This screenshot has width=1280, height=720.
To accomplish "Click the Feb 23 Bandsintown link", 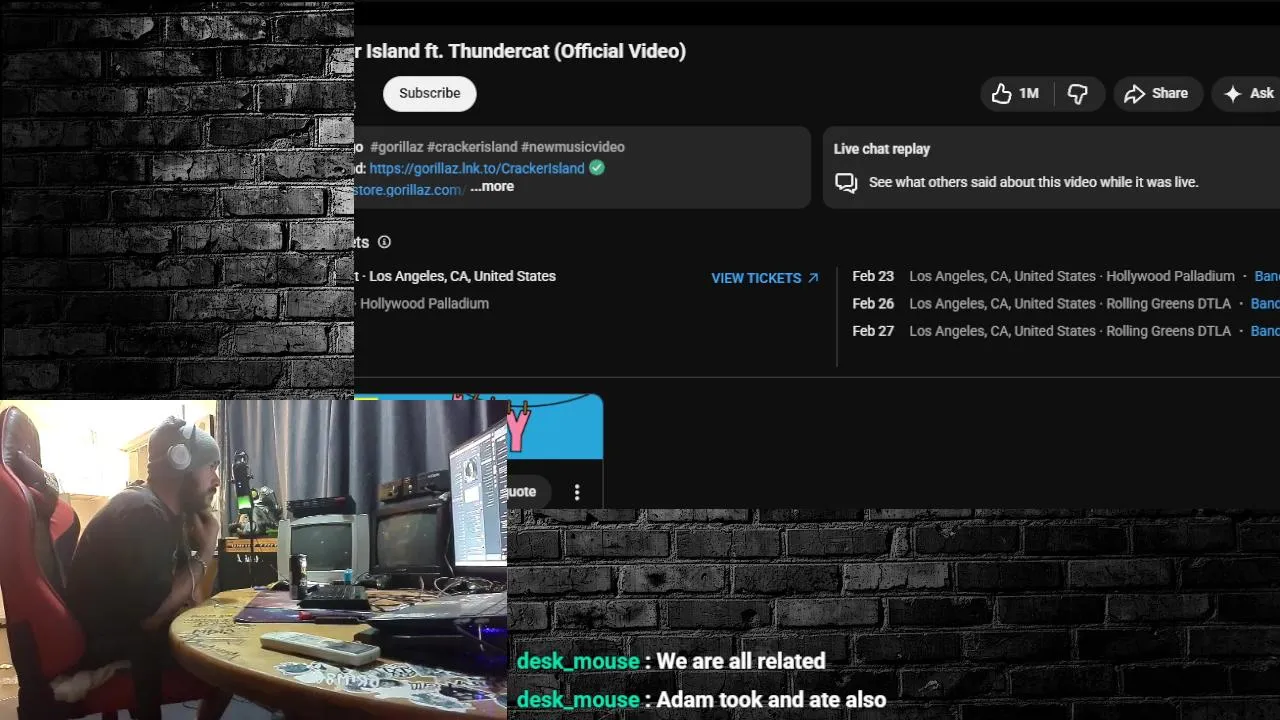I will 1267,276.
